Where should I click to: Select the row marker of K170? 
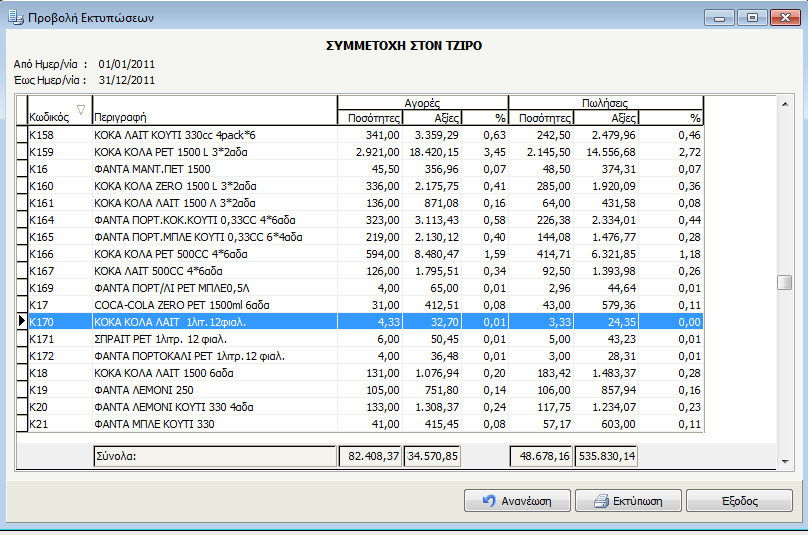tap(22, 322)
